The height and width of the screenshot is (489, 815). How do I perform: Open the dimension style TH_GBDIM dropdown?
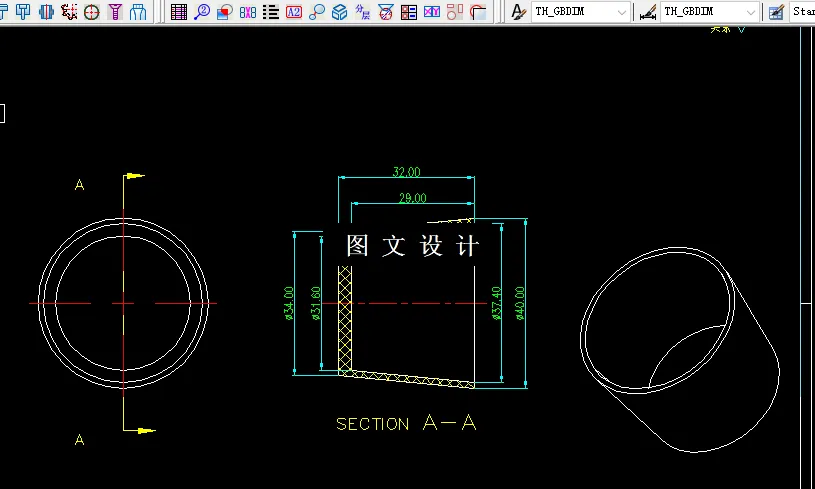click(x=709, y=11)
